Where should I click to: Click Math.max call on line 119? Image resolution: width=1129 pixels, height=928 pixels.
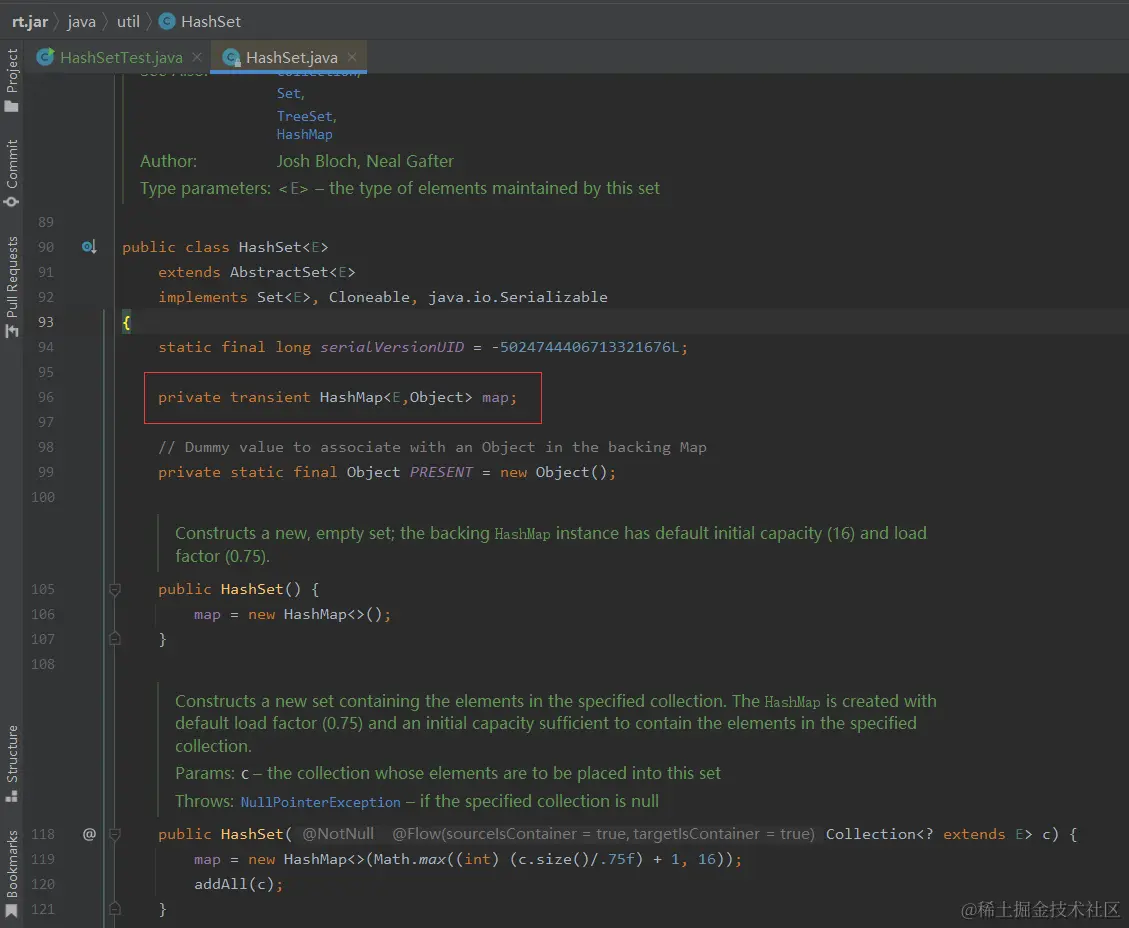[x=410, y=859]
